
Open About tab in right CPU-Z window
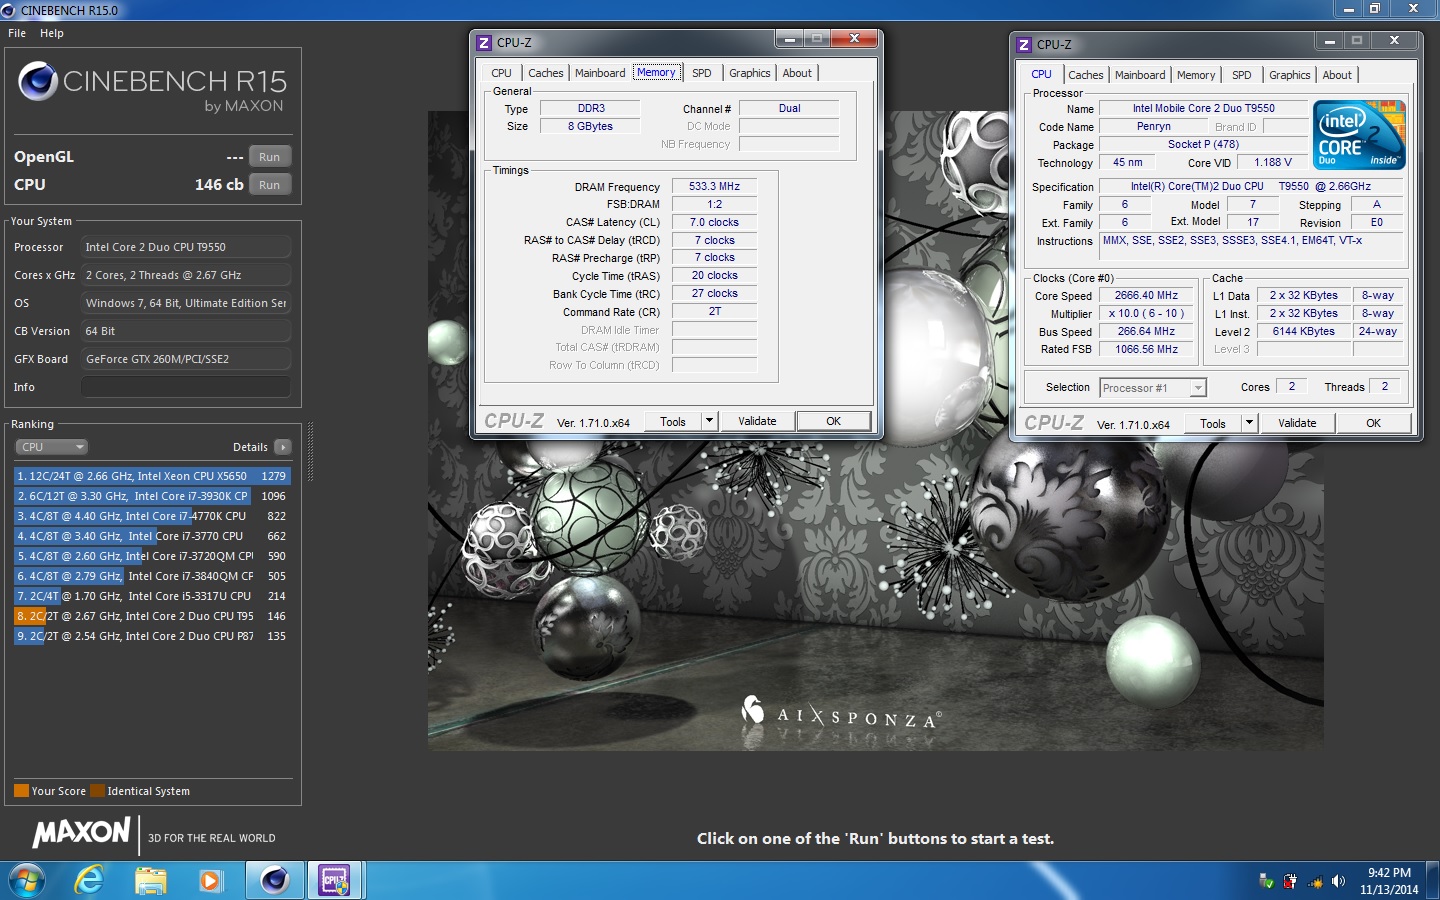(x=1337, y=75)
